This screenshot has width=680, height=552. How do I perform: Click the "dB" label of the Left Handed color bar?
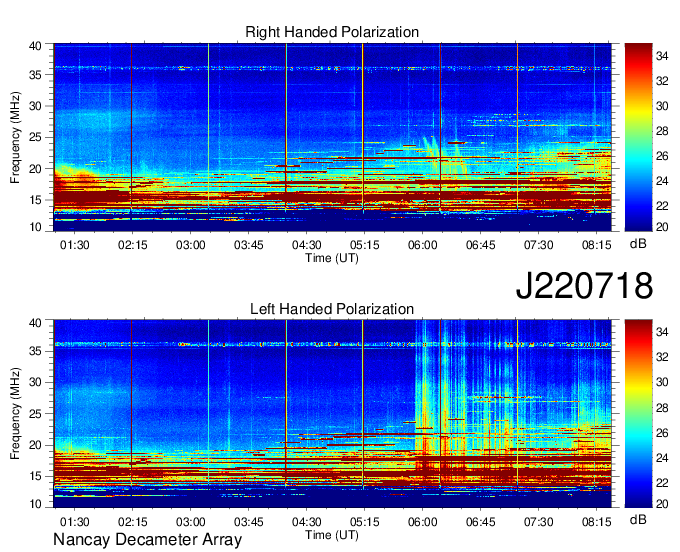pyautogui.click(x=638, y=519)
